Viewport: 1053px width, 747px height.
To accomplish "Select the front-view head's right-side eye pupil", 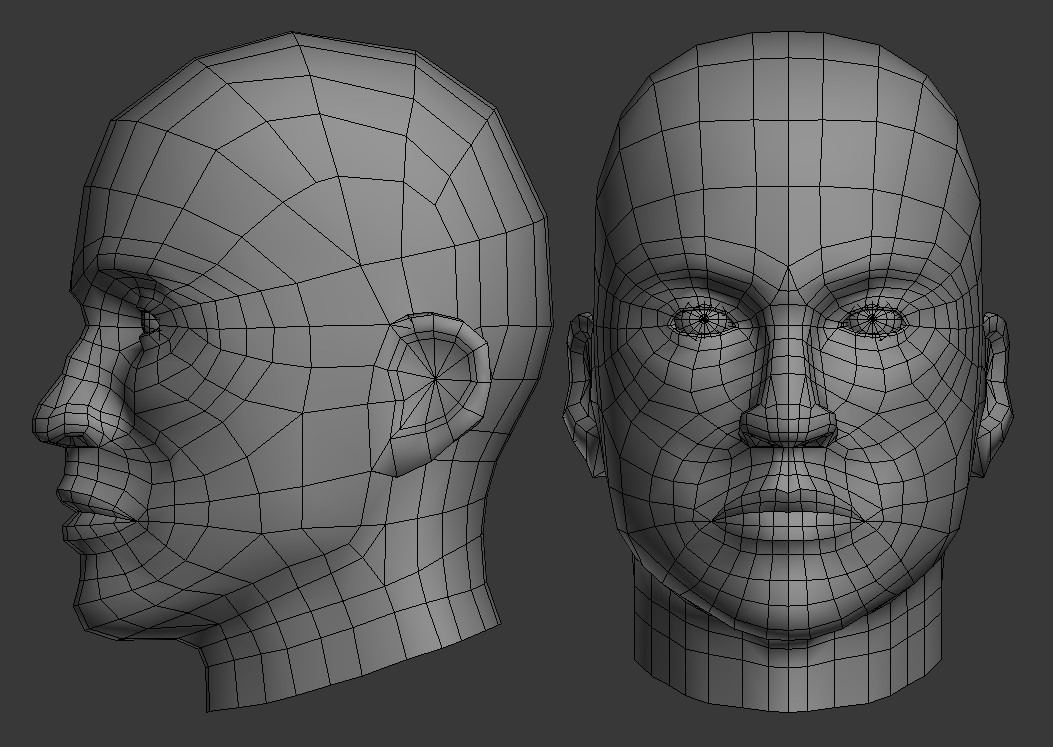I will tap(872, 318).
